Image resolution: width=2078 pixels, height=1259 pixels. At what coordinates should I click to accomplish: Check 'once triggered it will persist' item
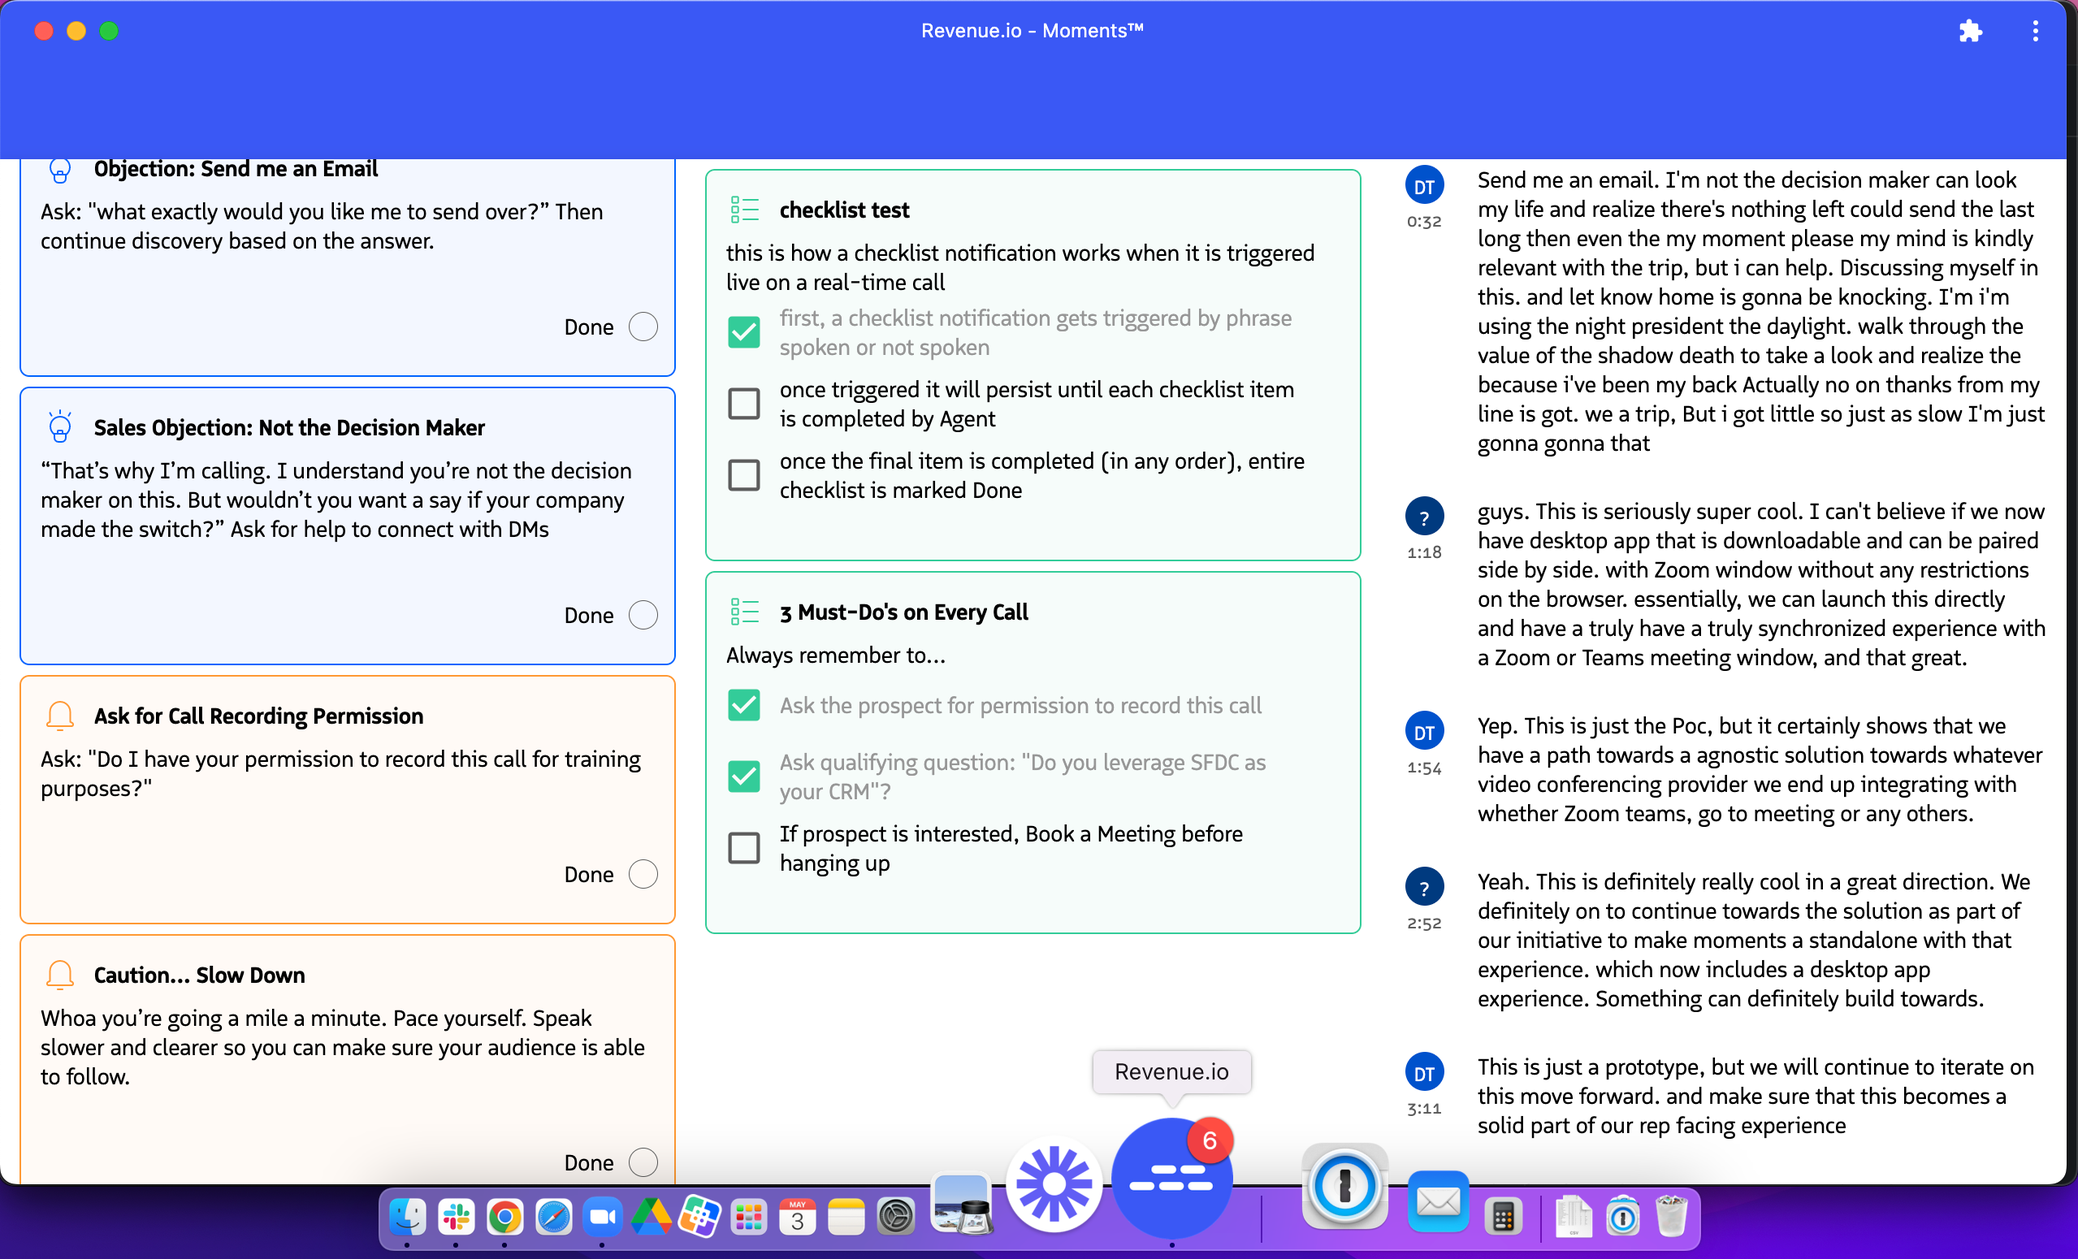tap(744, 403)
